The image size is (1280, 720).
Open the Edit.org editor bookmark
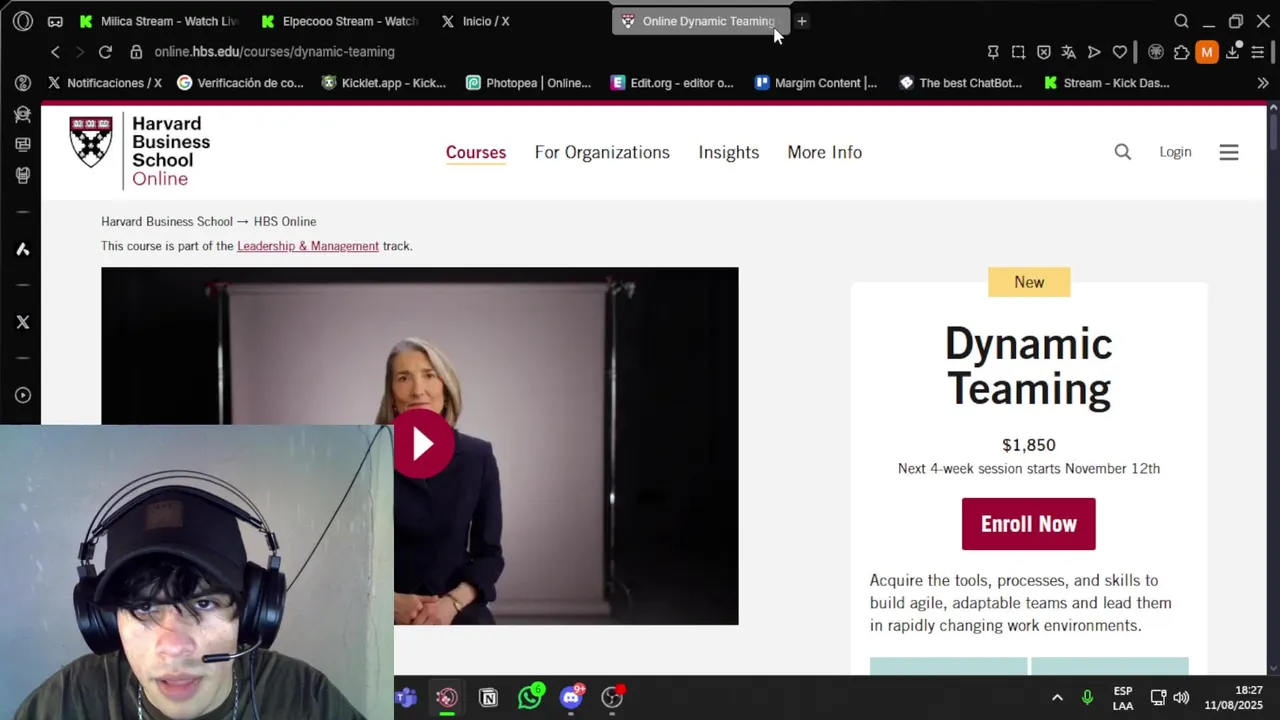(x=672, y=83)
